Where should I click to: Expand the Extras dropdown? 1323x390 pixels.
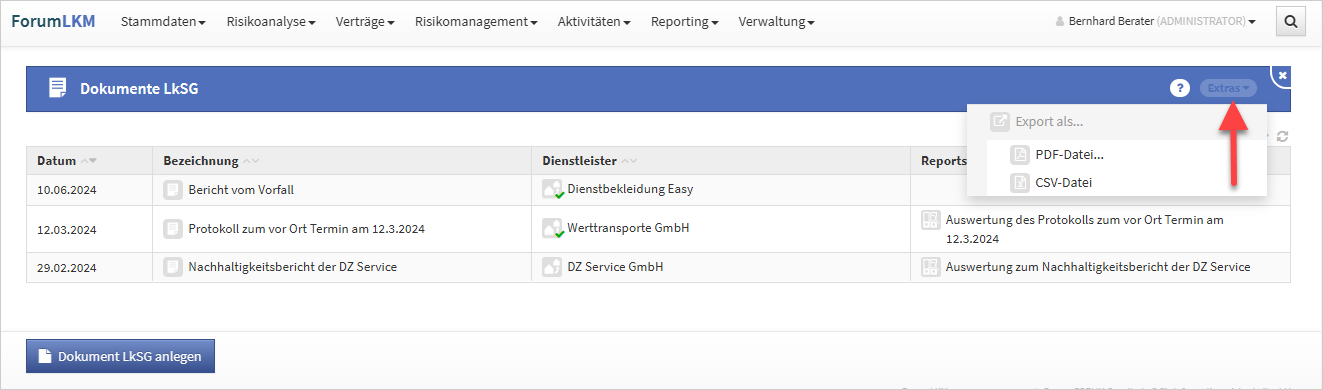1228,88
